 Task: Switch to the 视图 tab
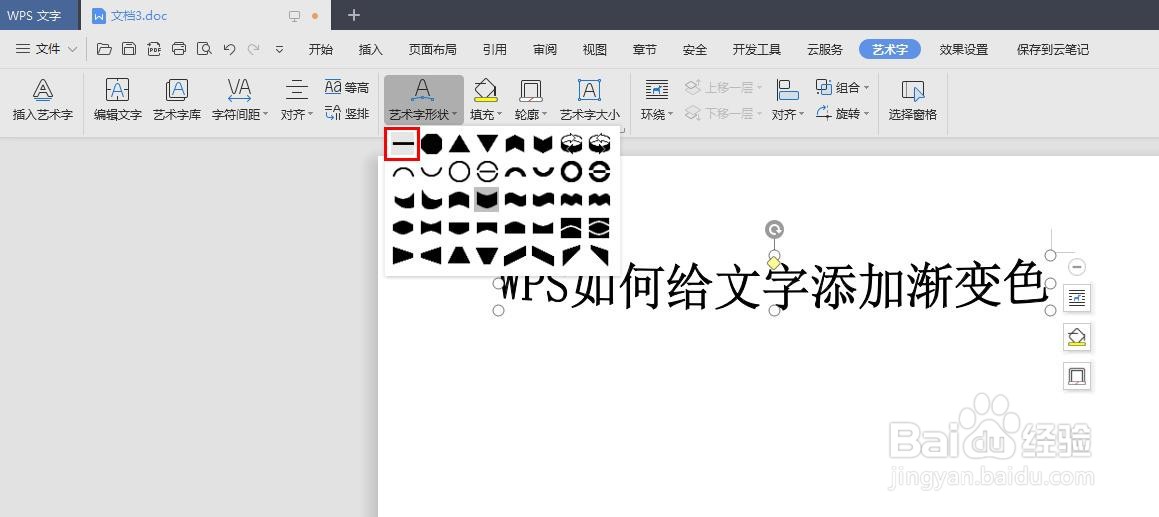click(x=594, y=50)
